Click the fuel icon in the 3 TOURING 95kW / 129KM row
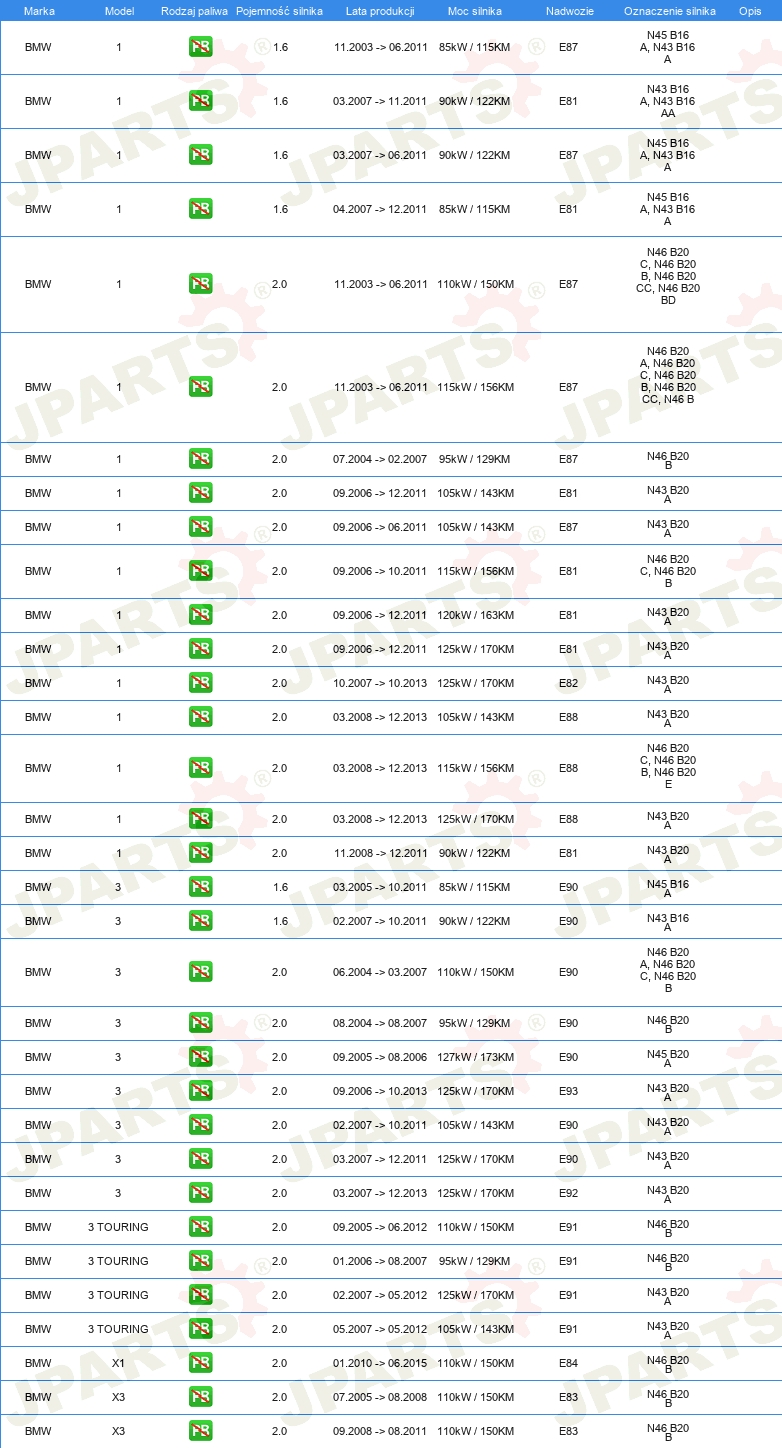Image resolution: width=782 pixels, height=1448 pixels. pos(200,1261)
